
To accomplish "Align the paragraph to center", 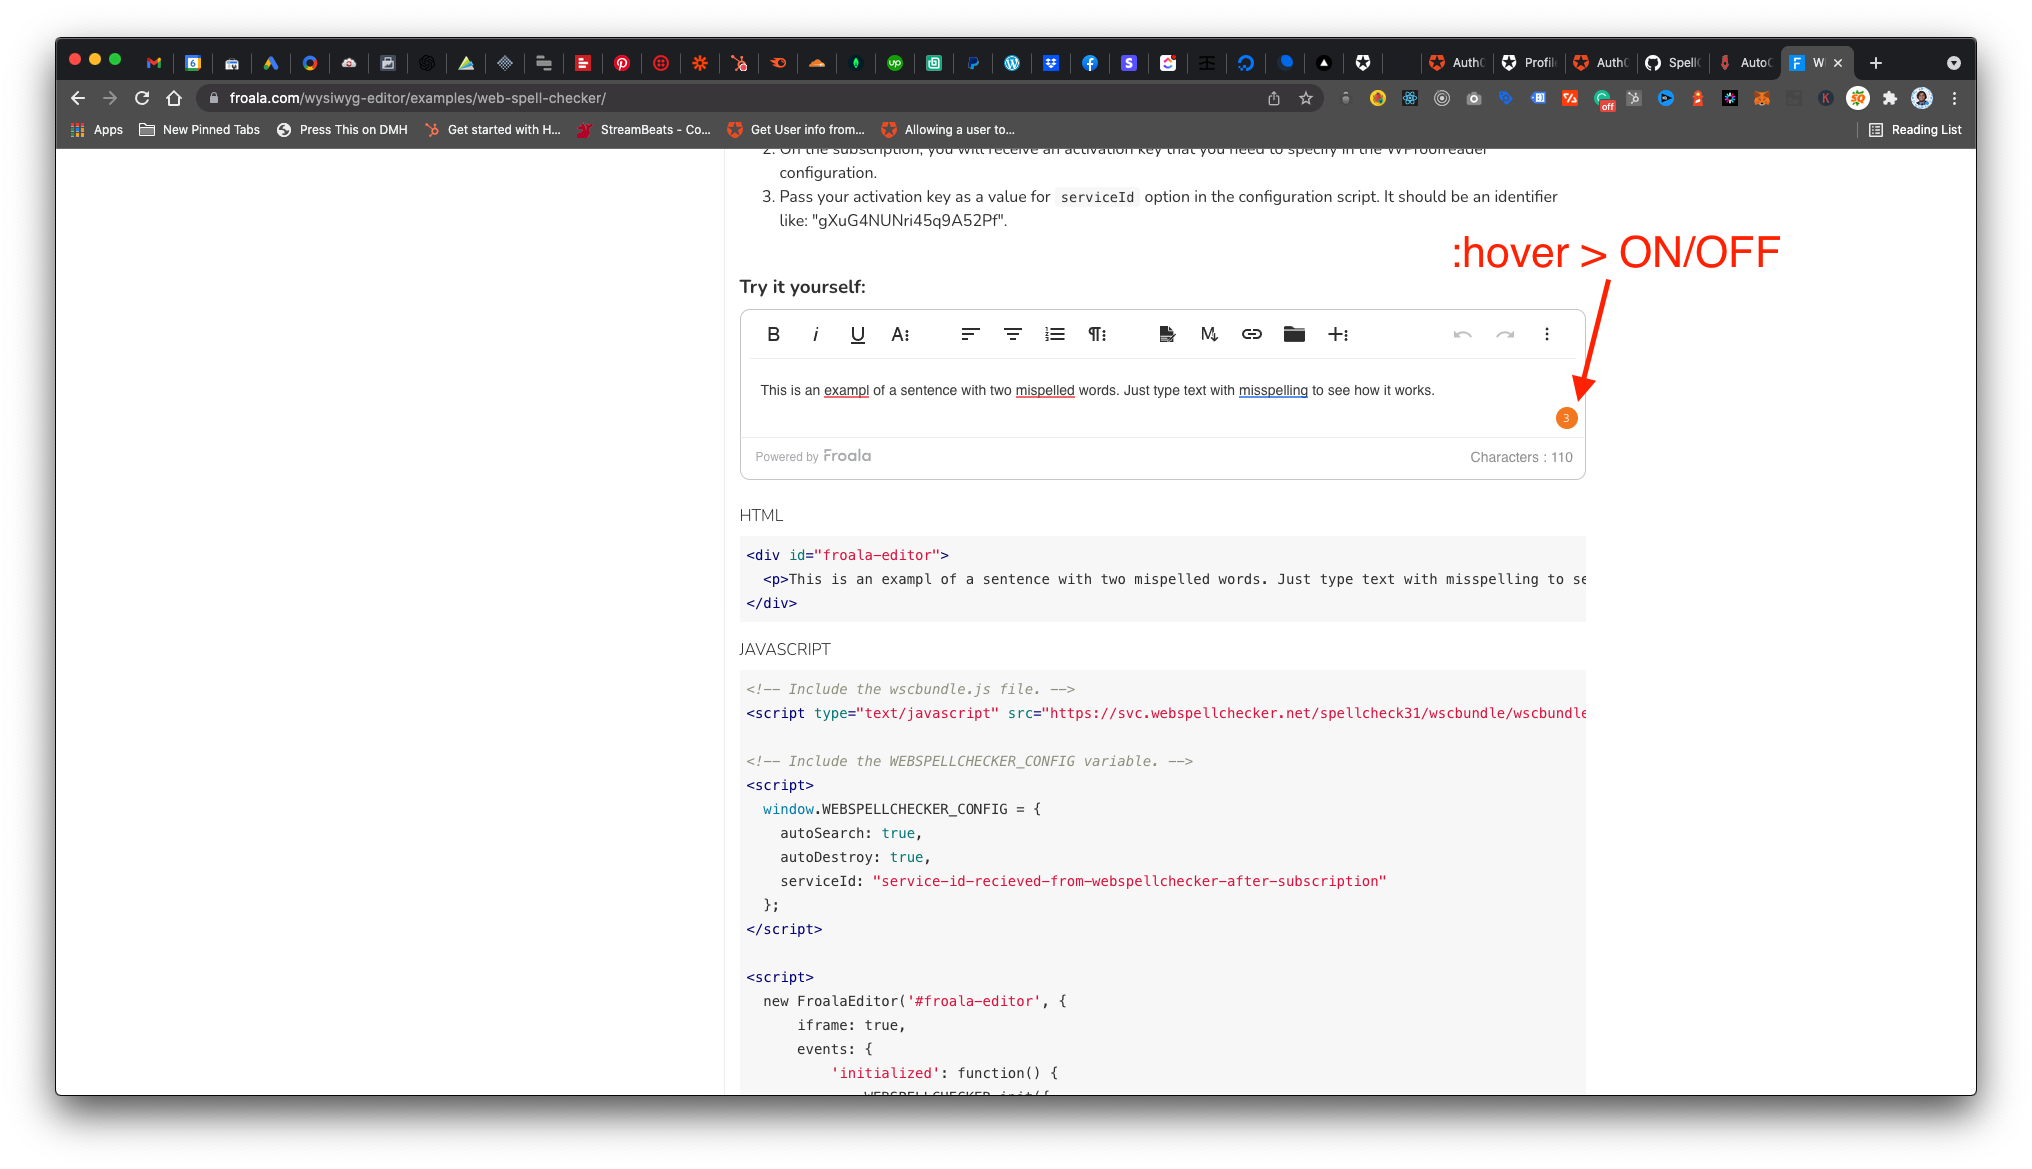I will 1012,334.
